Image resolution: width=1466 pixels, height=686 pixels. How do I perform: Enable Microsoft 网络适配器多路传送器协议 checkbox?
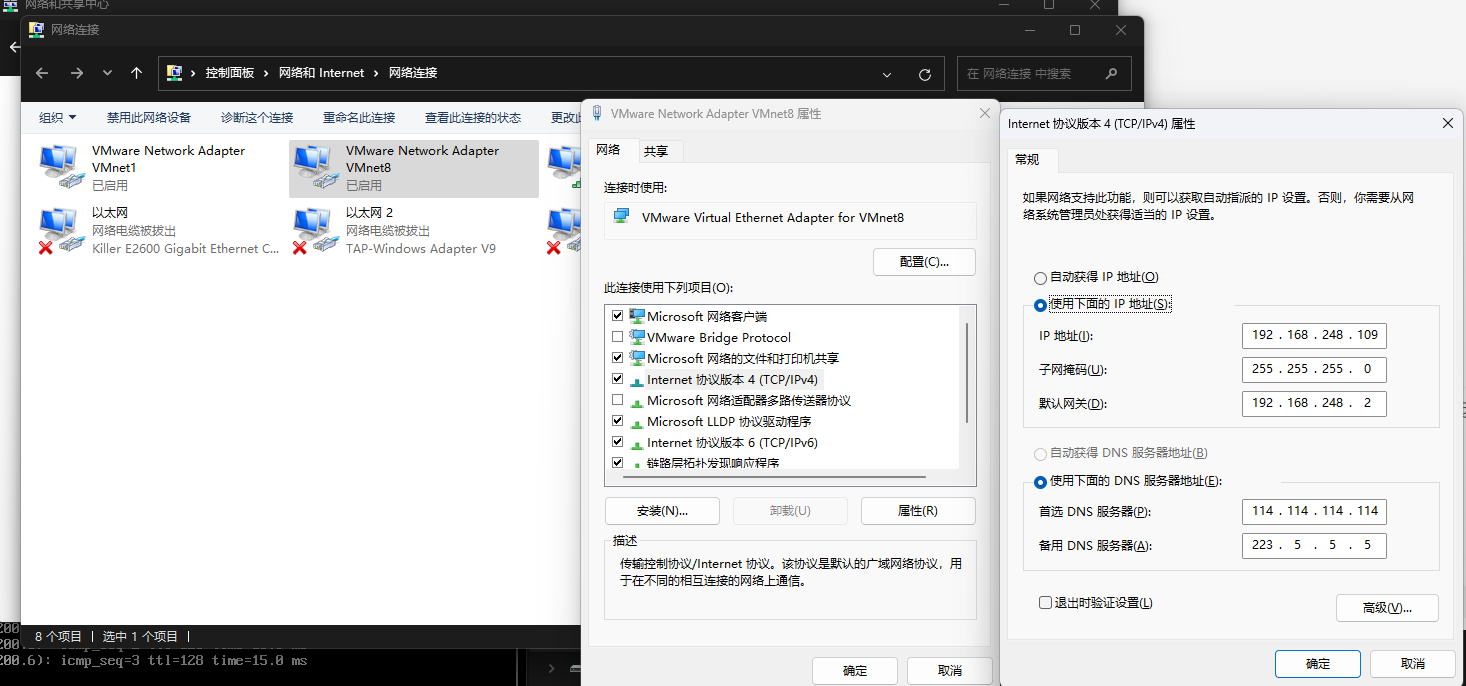pos(617,400)
